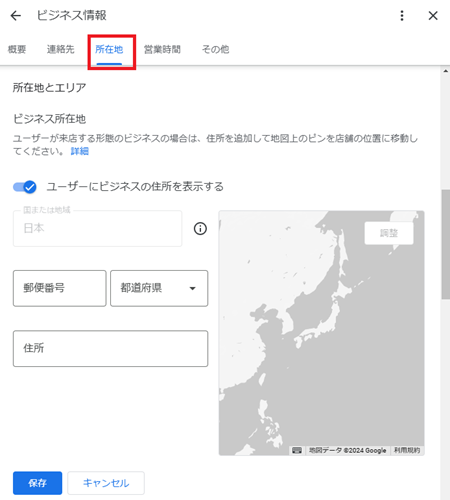
Task: Click the 保存 button
Action: point(37,483)
